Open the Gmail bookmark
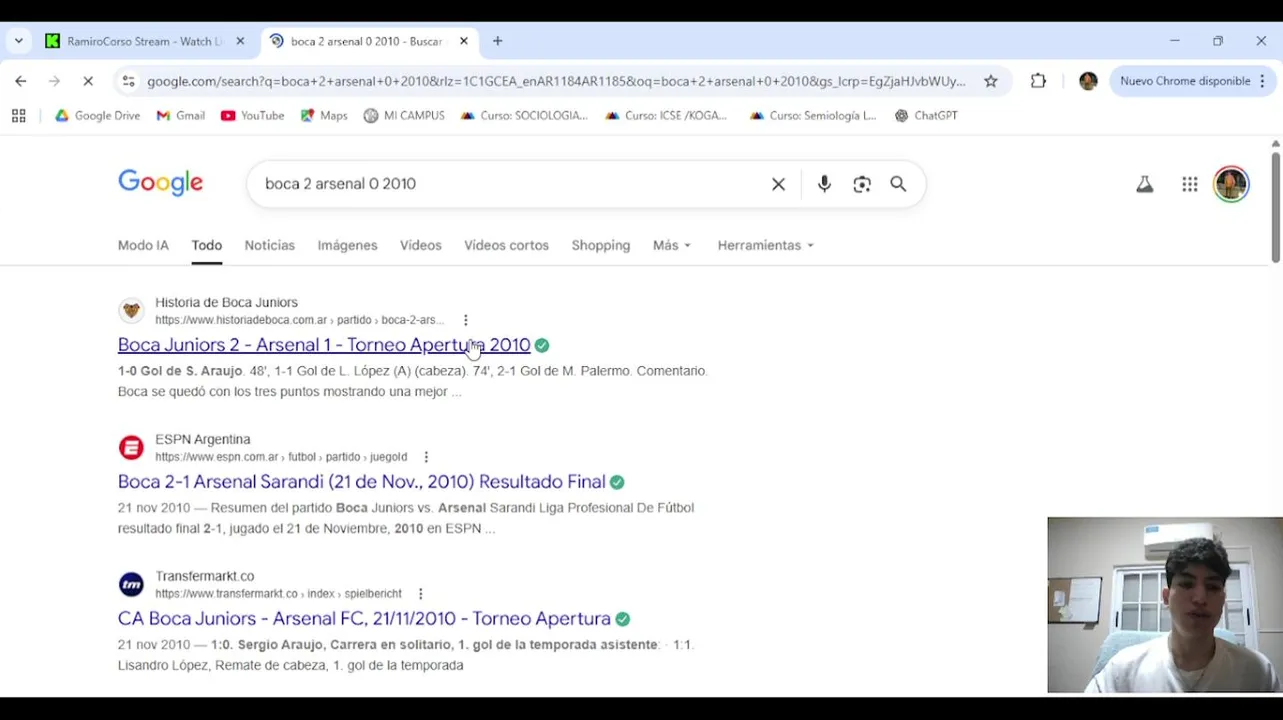The image size is (1283, 720). pos(181,116)
